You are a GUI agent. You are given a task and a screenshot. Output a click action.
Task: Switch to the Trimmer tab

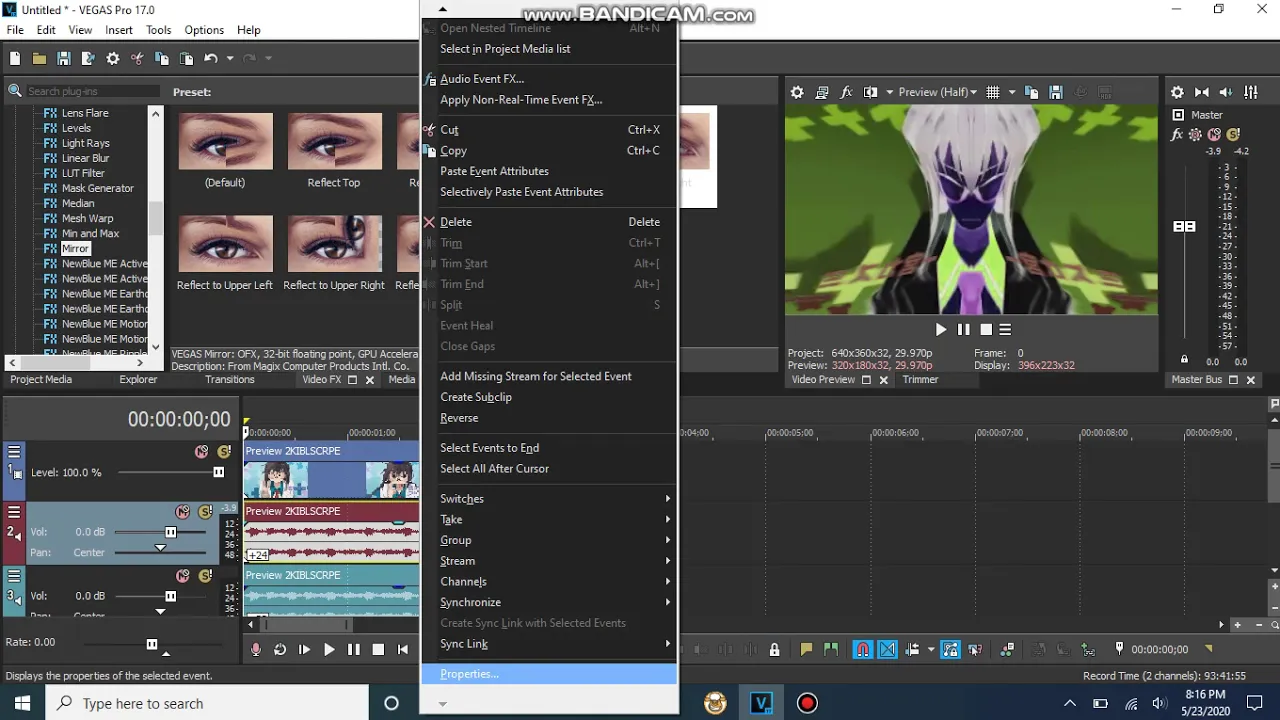click(920, 380)
